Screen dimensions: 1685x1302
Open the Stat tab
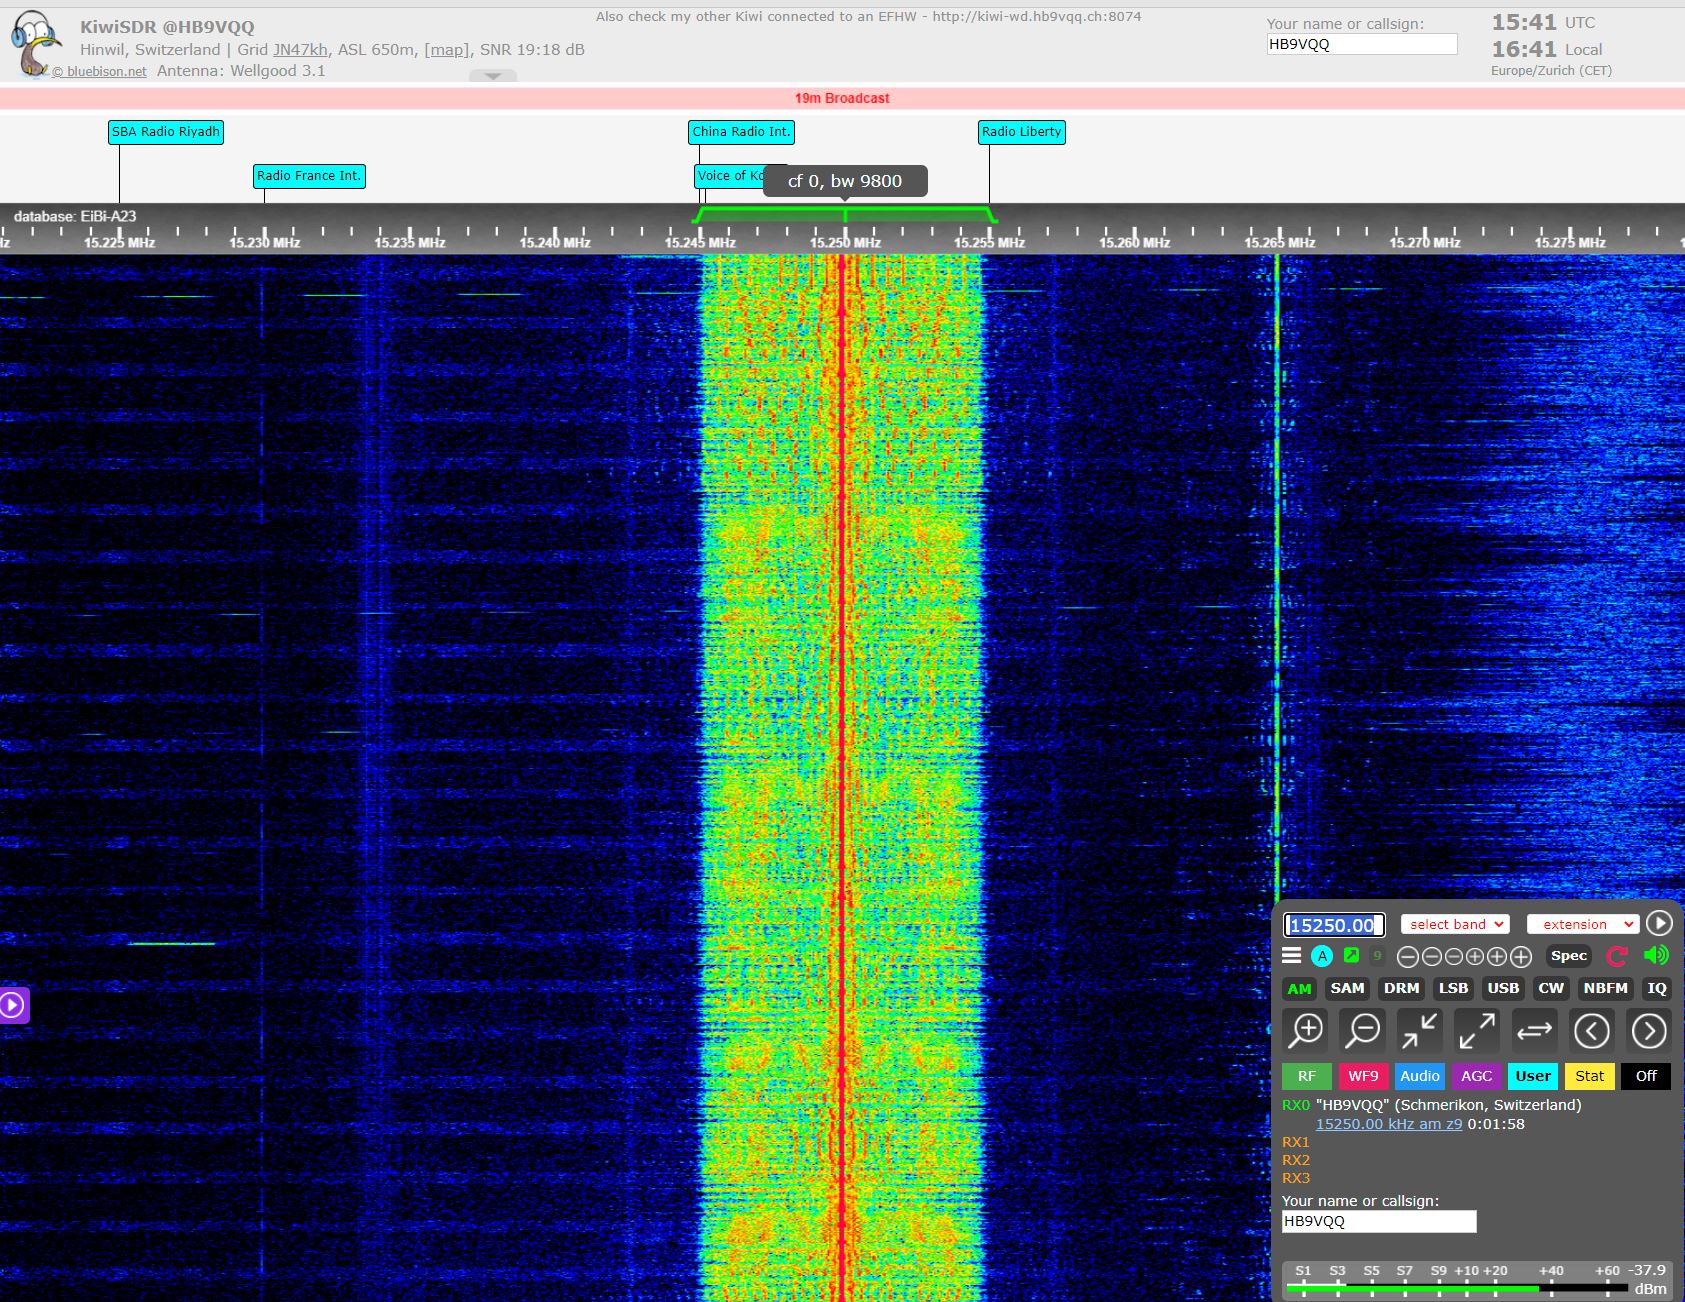pos(1590,1076)
